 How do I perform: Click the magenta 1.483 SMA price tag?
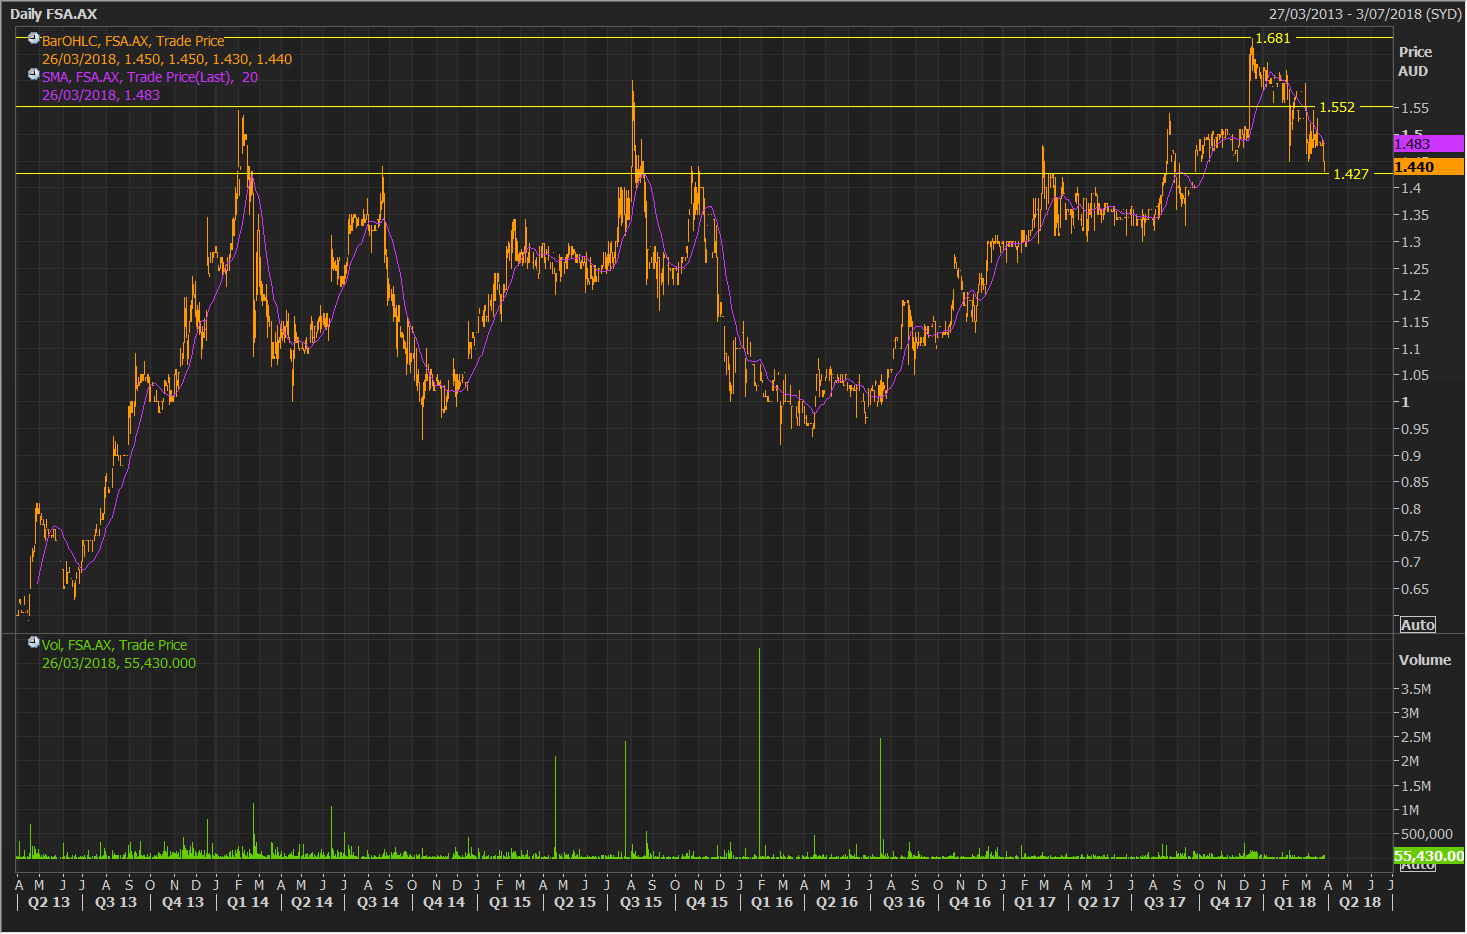(x=1428, y=144)
